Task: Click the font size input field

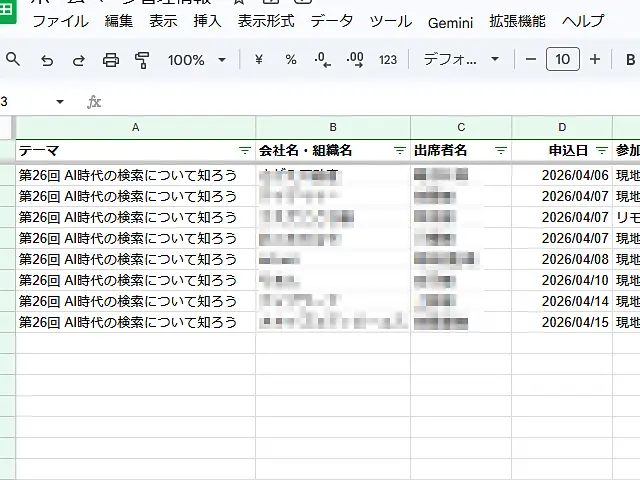Action: pos(563,60)
